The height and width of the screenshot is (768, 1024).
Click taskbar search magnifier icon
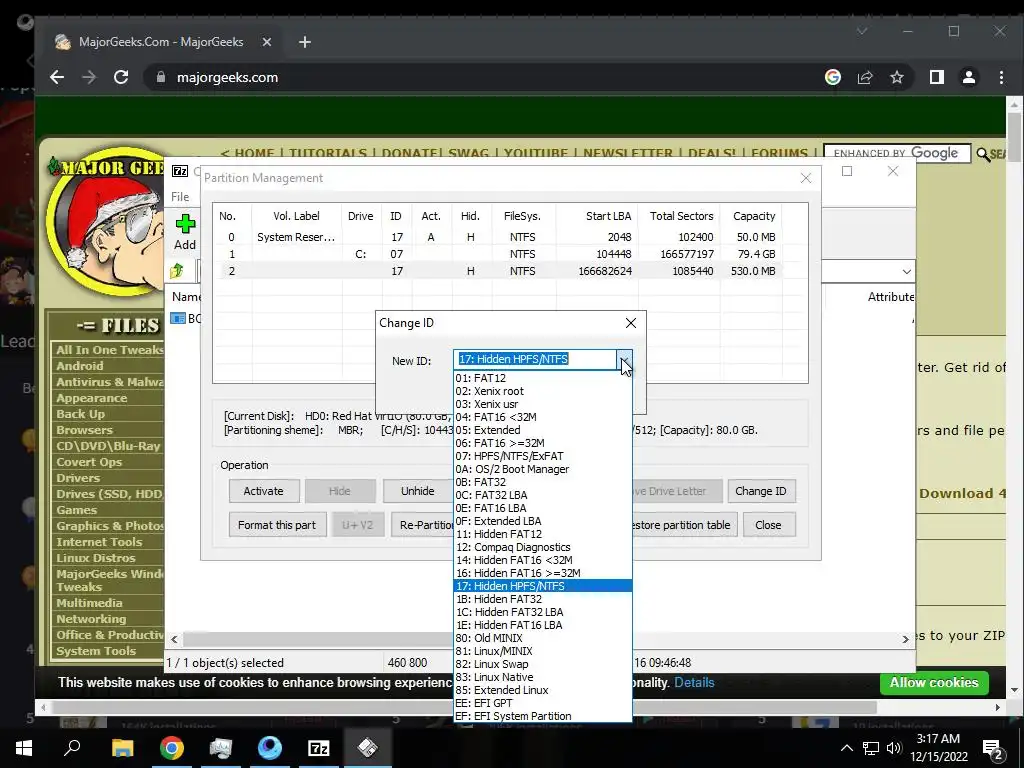tap(72, 748)
